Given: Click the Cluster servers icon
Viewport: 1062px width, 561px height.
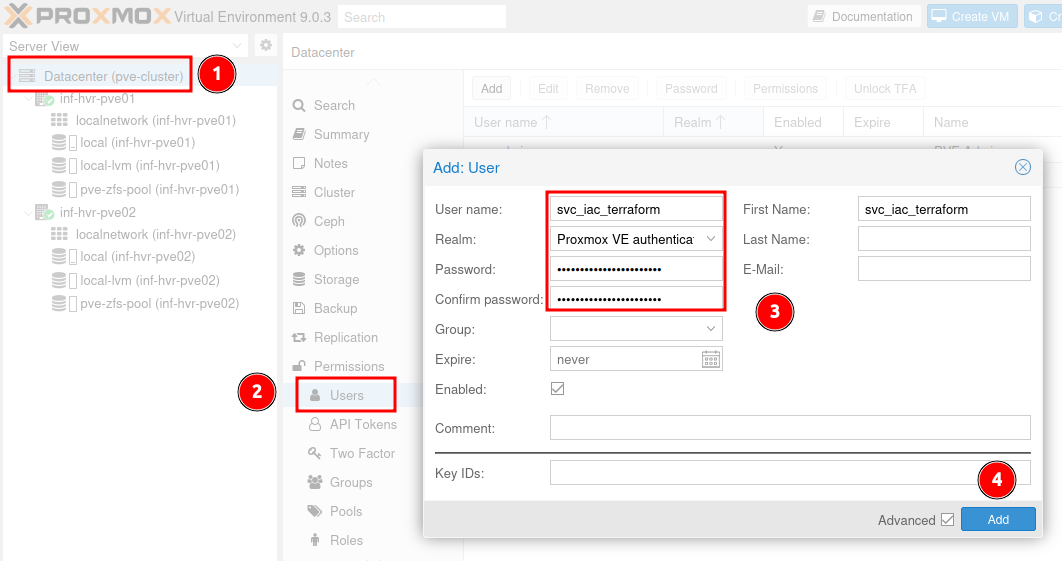Looking at the screenshot, I should click(x=299, y=192).
